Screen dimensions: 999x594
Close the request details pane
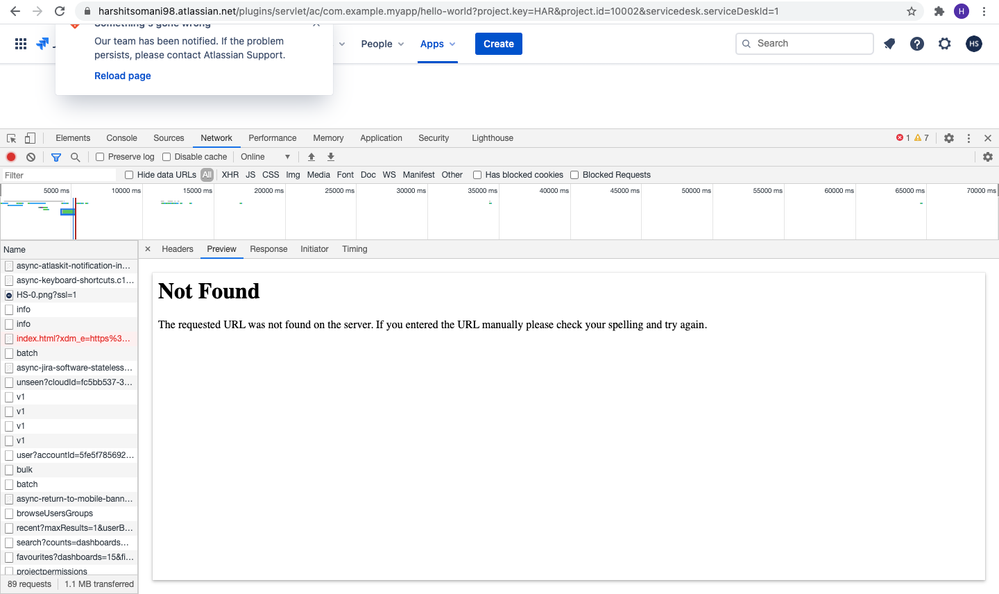pos(148,249)
